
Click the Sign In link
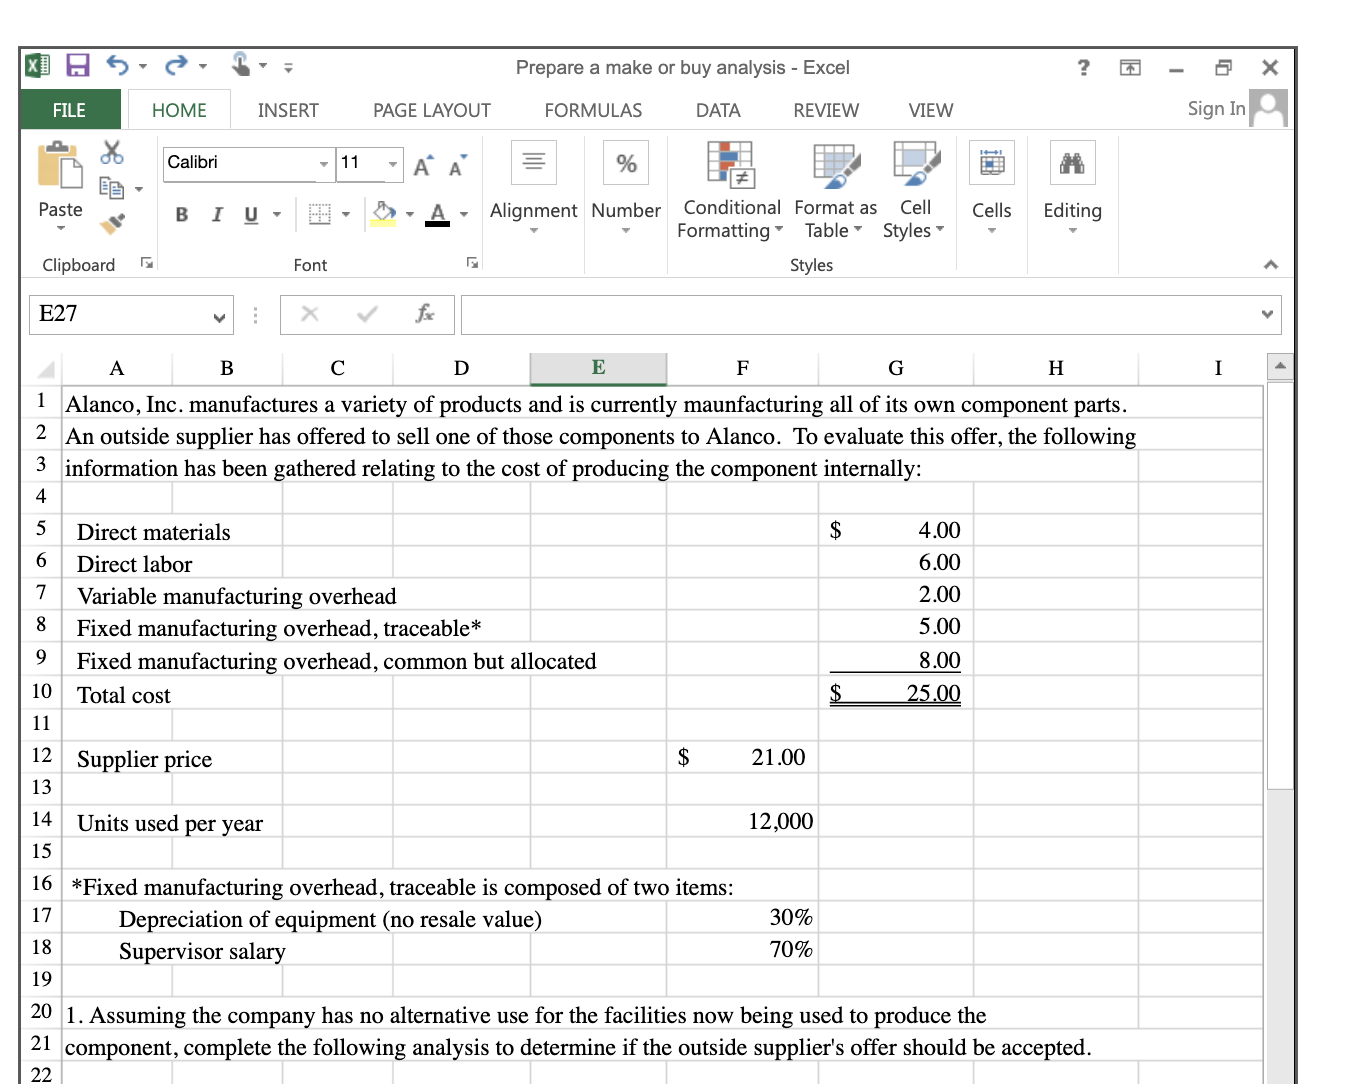[x=1216, y=108]
